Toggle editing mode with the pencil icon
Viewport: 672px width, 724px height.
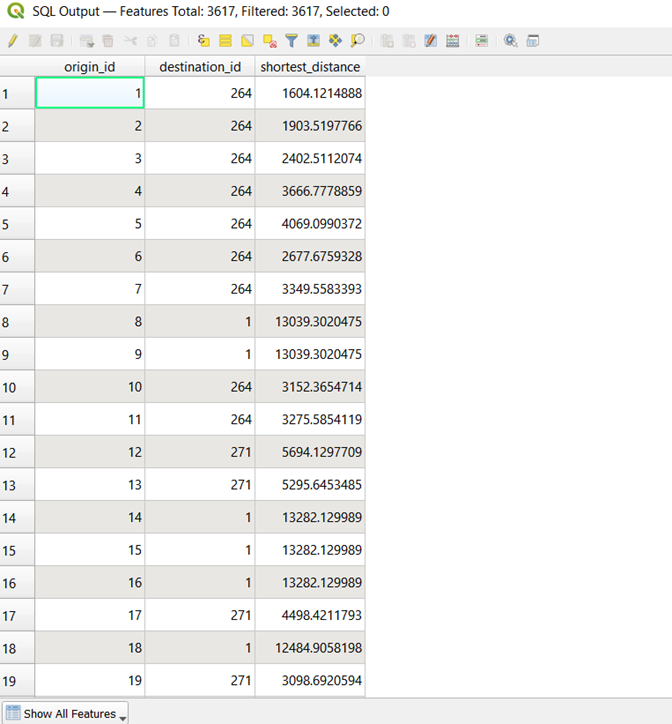pos(12,41)
